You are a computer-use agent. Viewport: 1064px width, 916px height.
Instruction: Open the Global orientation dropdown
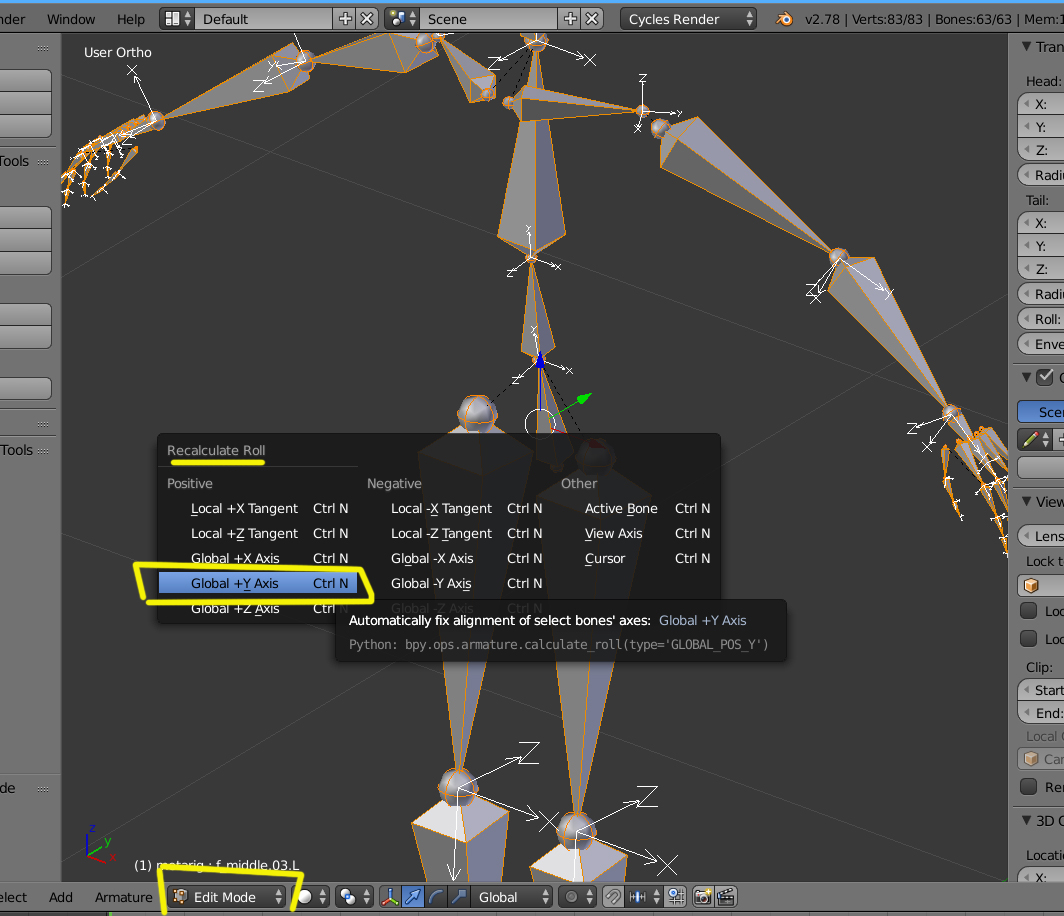click(511, 897)
